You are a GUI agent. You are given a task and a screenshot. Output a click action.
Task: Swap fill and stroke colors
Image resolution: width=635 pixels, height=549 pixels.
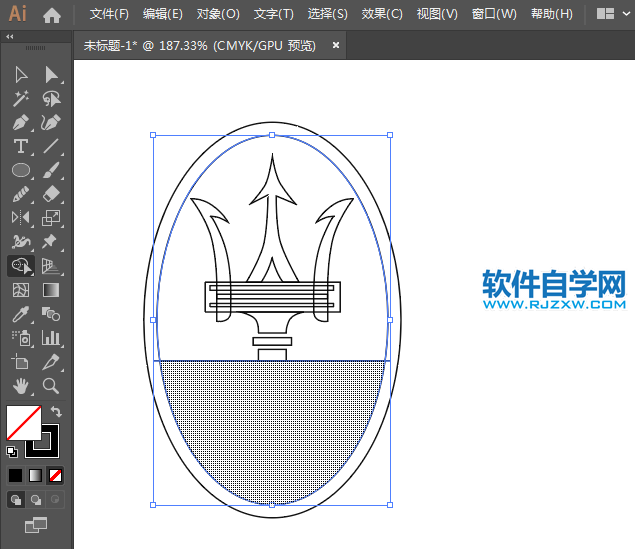tap(56, 412)
